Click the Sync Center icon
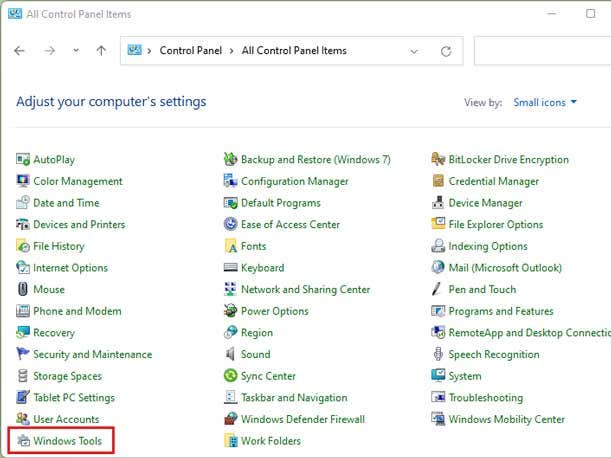The height and width of the screenshot is (458, 611). [231, 376]
